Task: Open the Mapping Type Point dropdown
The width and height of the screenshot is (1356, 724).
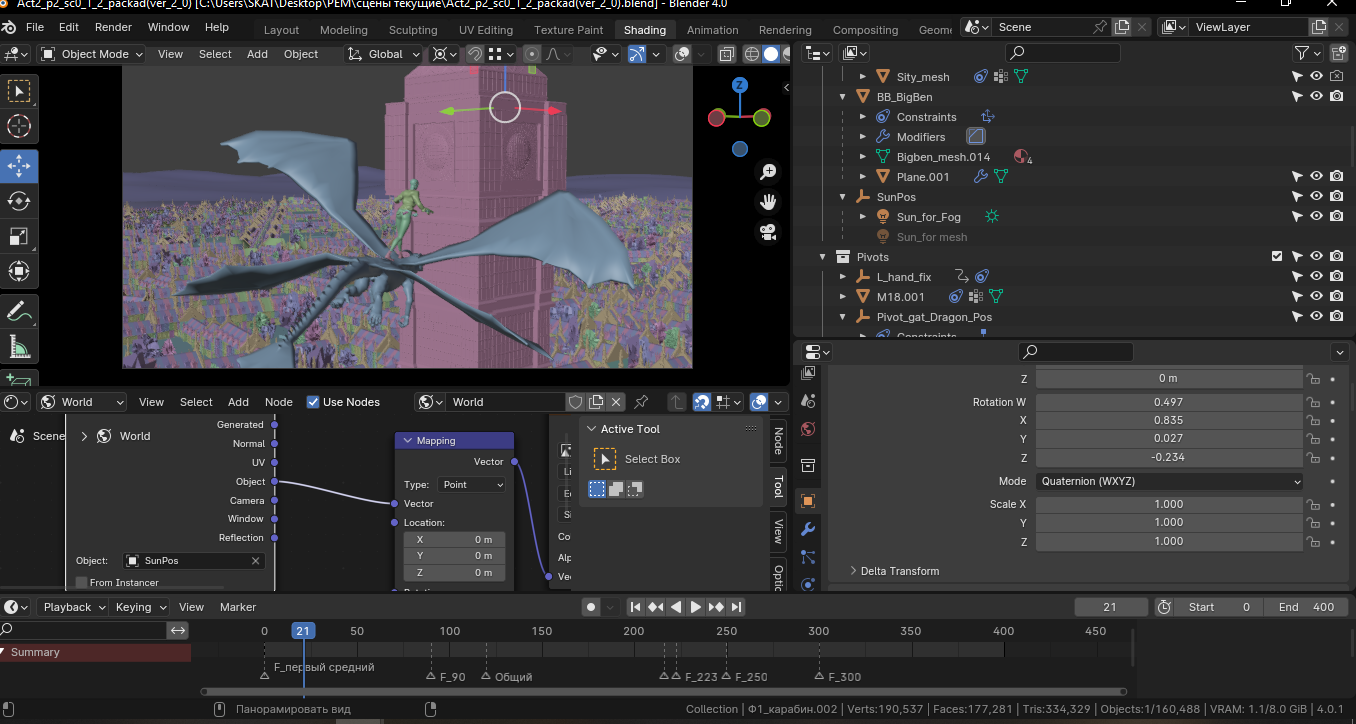Action: (471, 484)
